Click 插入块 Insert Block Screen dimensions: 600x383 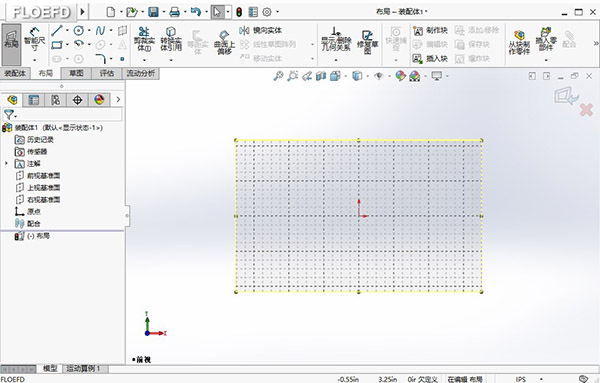point(430,59)
